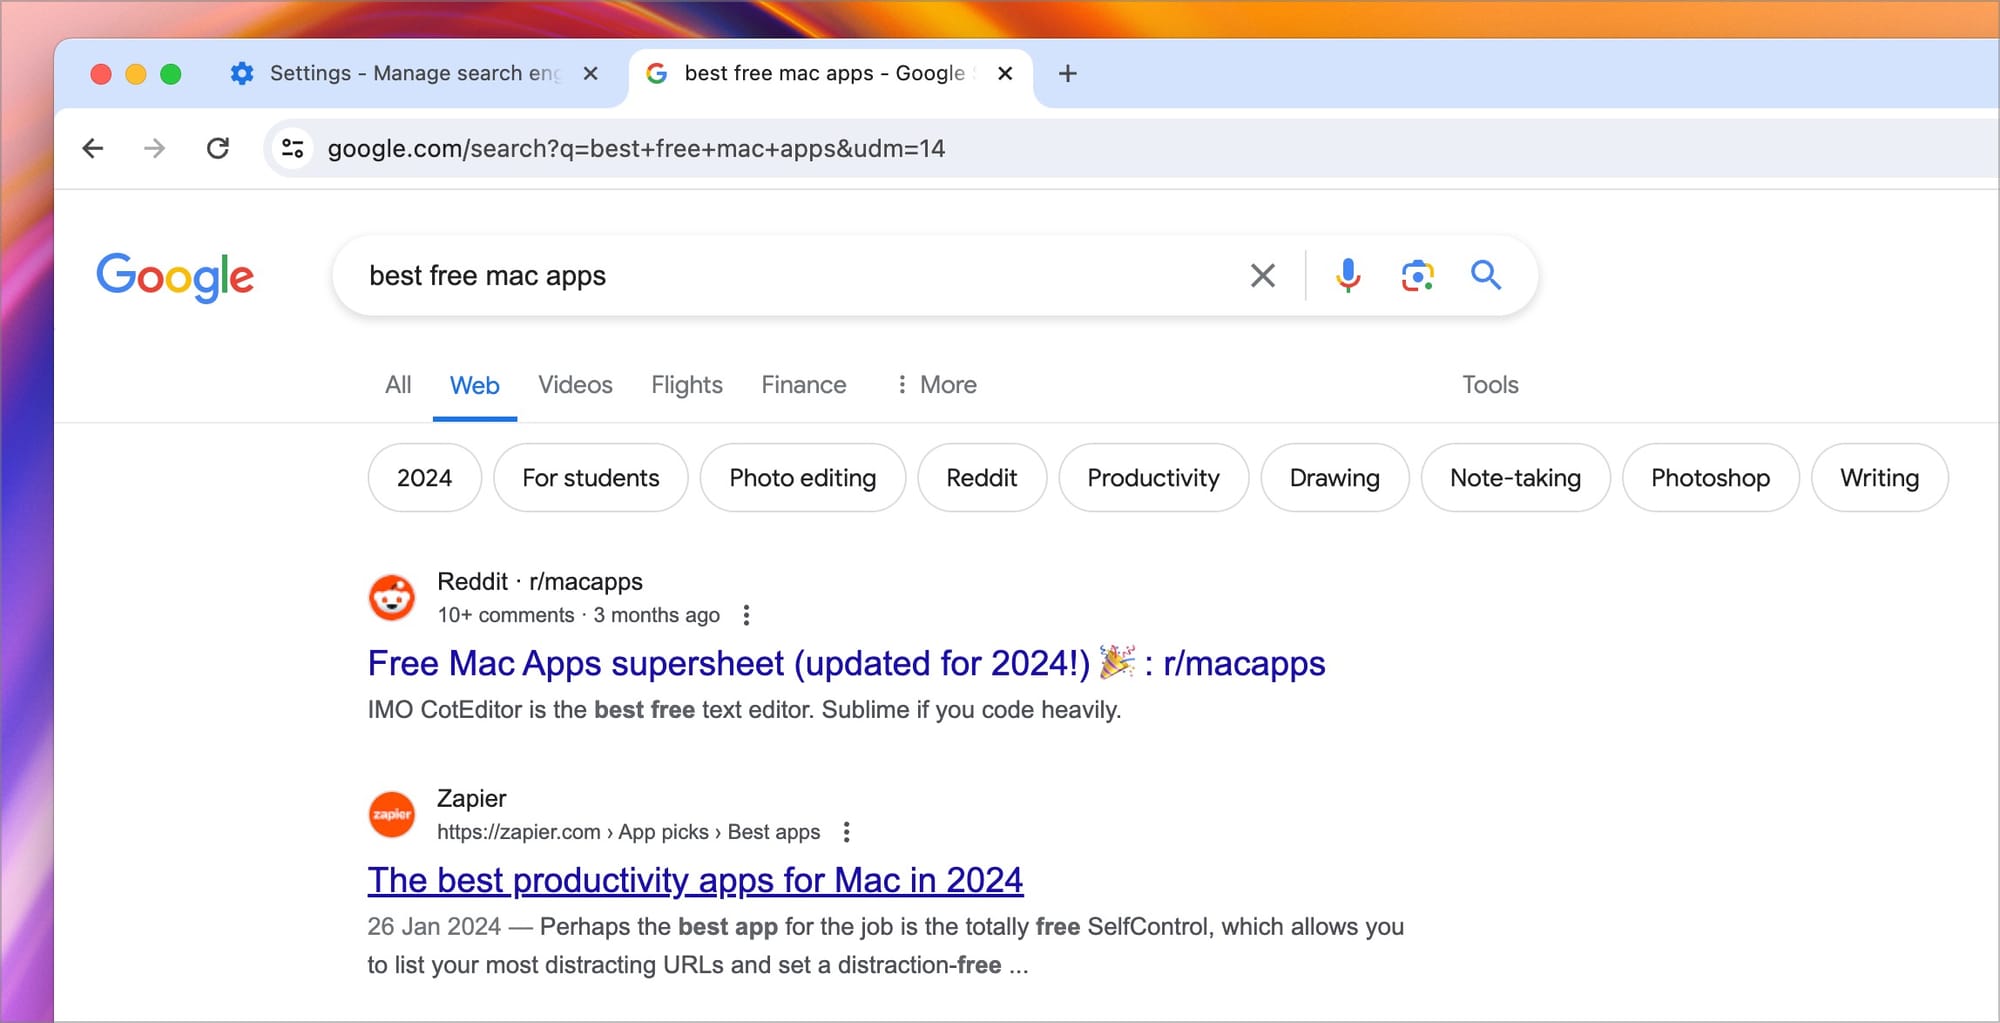
Task: Click the Zapier source name
Action: tap(472, 799)
